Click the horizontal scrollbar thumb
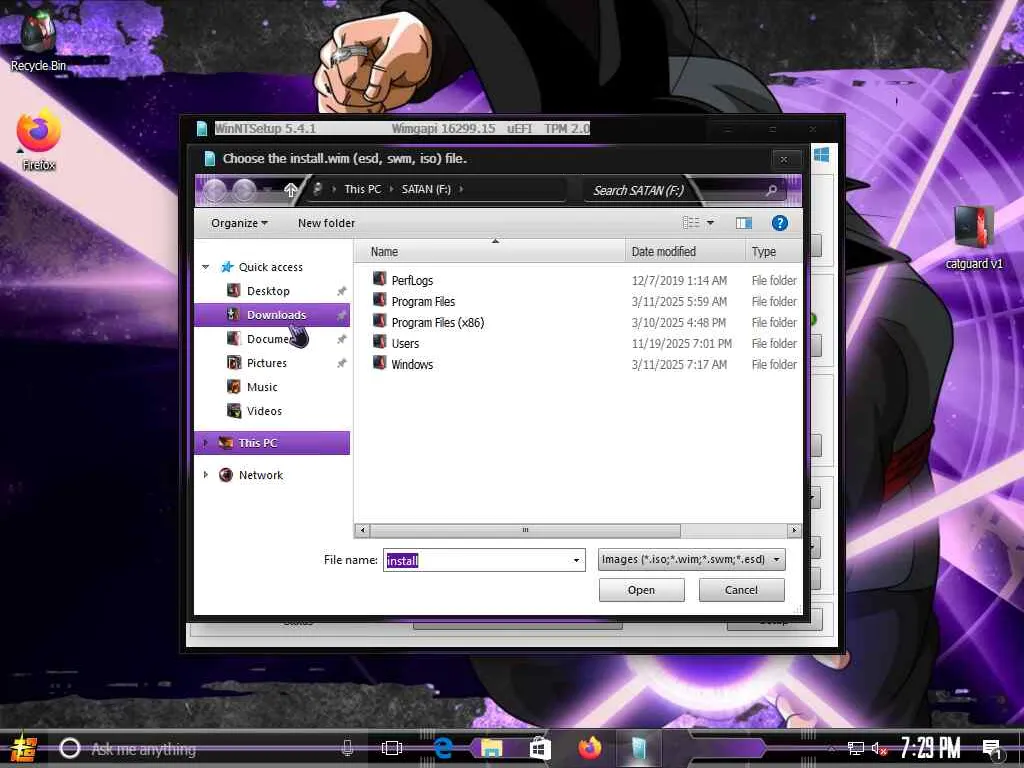Viewport: 1024px width, 768px height. pyautogui.click(x=525, y=530)
